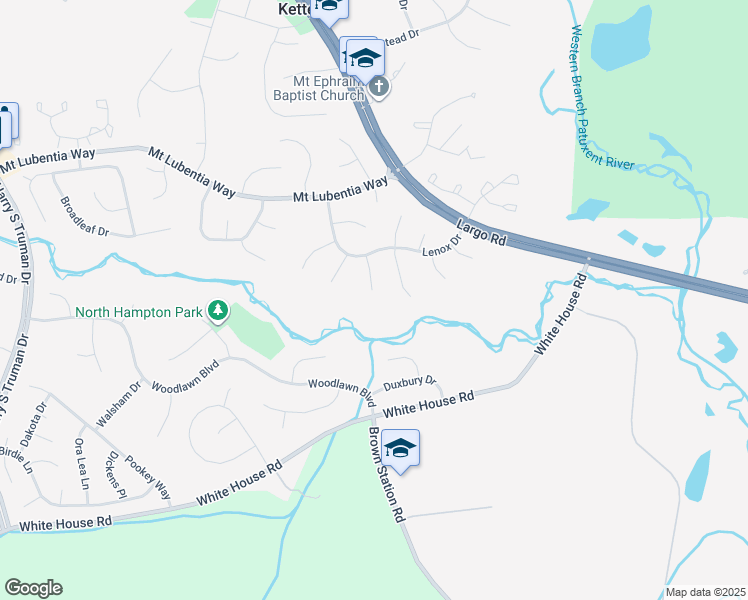Viewport: 748px width, 600px height.
Task: Click the Dickens Pl street label
Action: 115,475
